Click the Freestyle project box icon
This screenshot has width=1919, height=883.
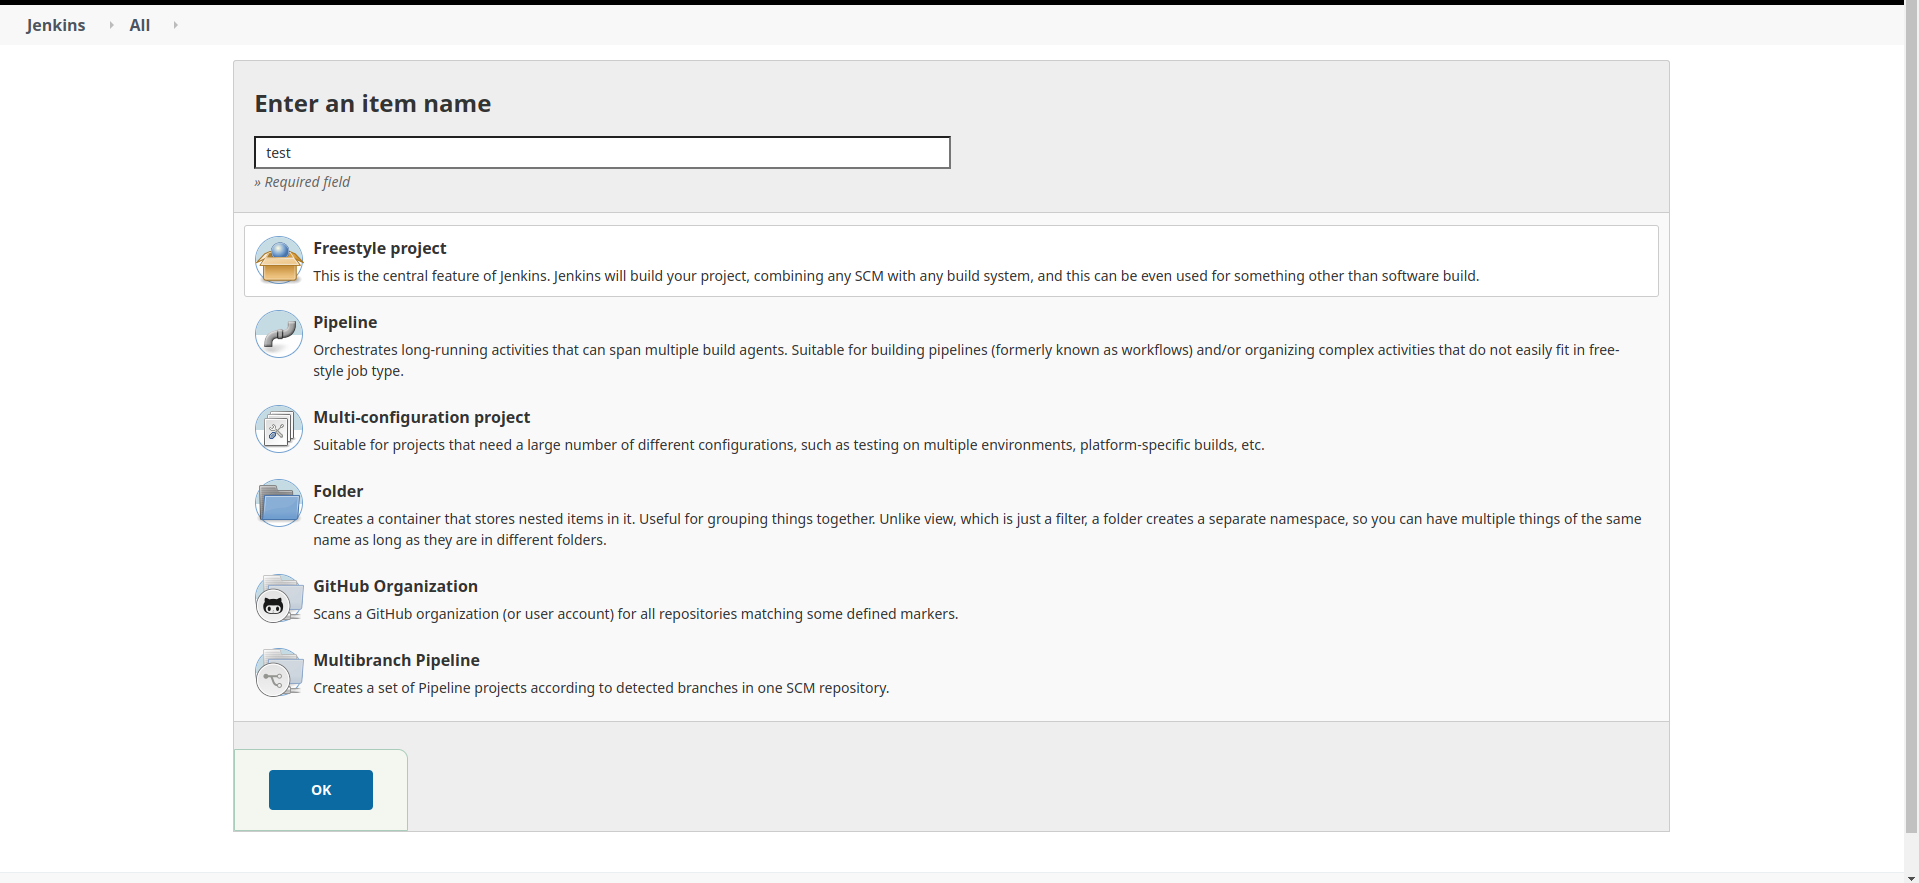point(279,260)
